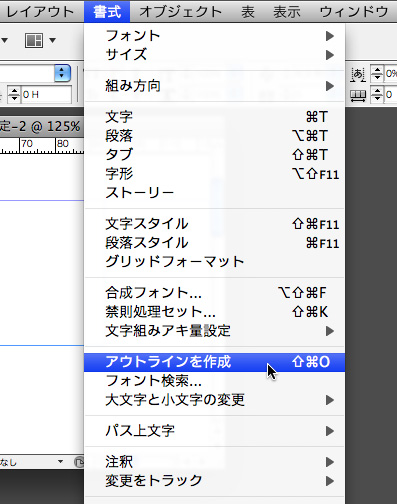The height and width of the screenshot is (504, 397).
Task: Adjust stepper next to 0% field
Action: pyautogui.click(x=377, y=74)
